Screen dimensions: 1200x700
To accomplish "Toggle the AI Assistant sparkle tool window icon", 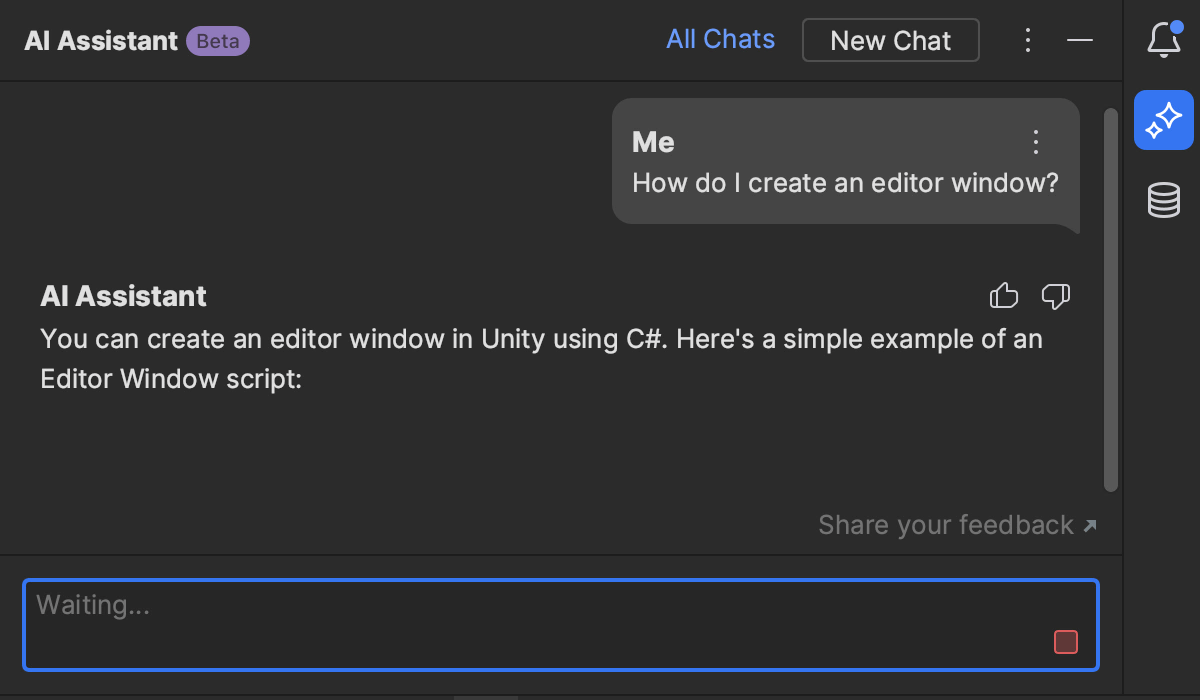I will [1163, 120].
